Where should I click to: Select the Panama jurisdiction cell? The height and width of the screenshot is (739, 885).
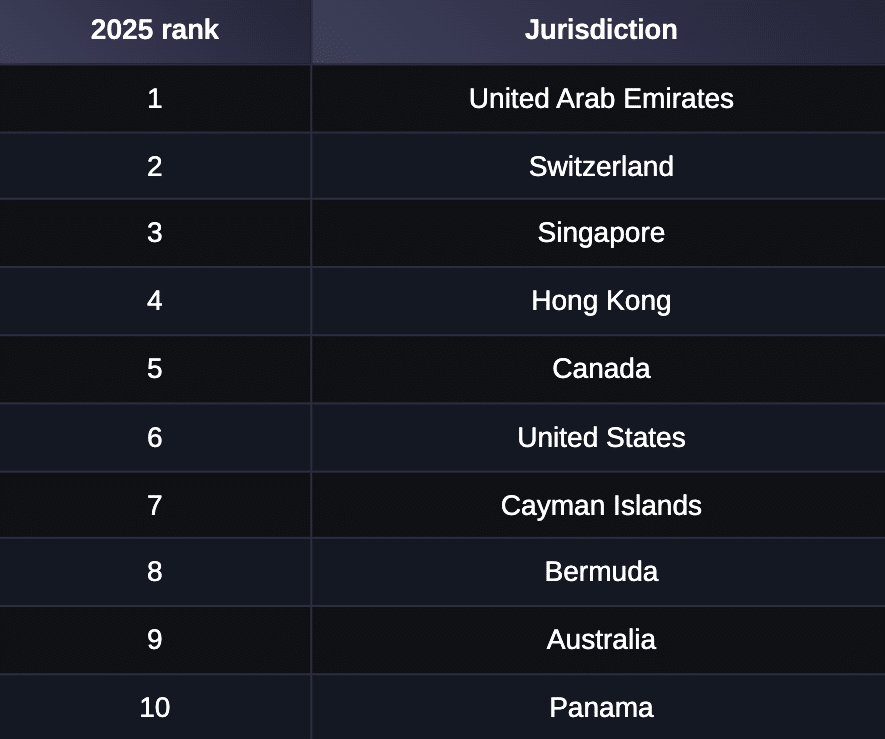[601, 708]
